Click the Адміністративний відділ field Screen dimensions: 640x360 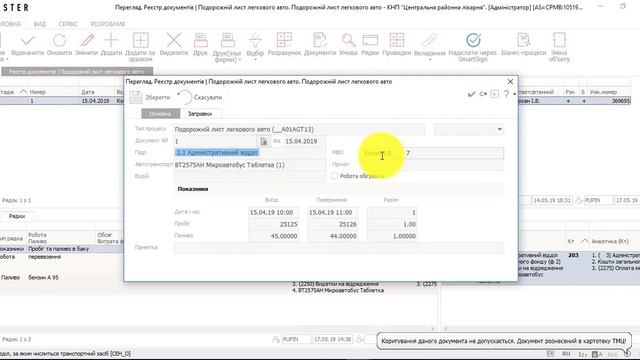249,153
